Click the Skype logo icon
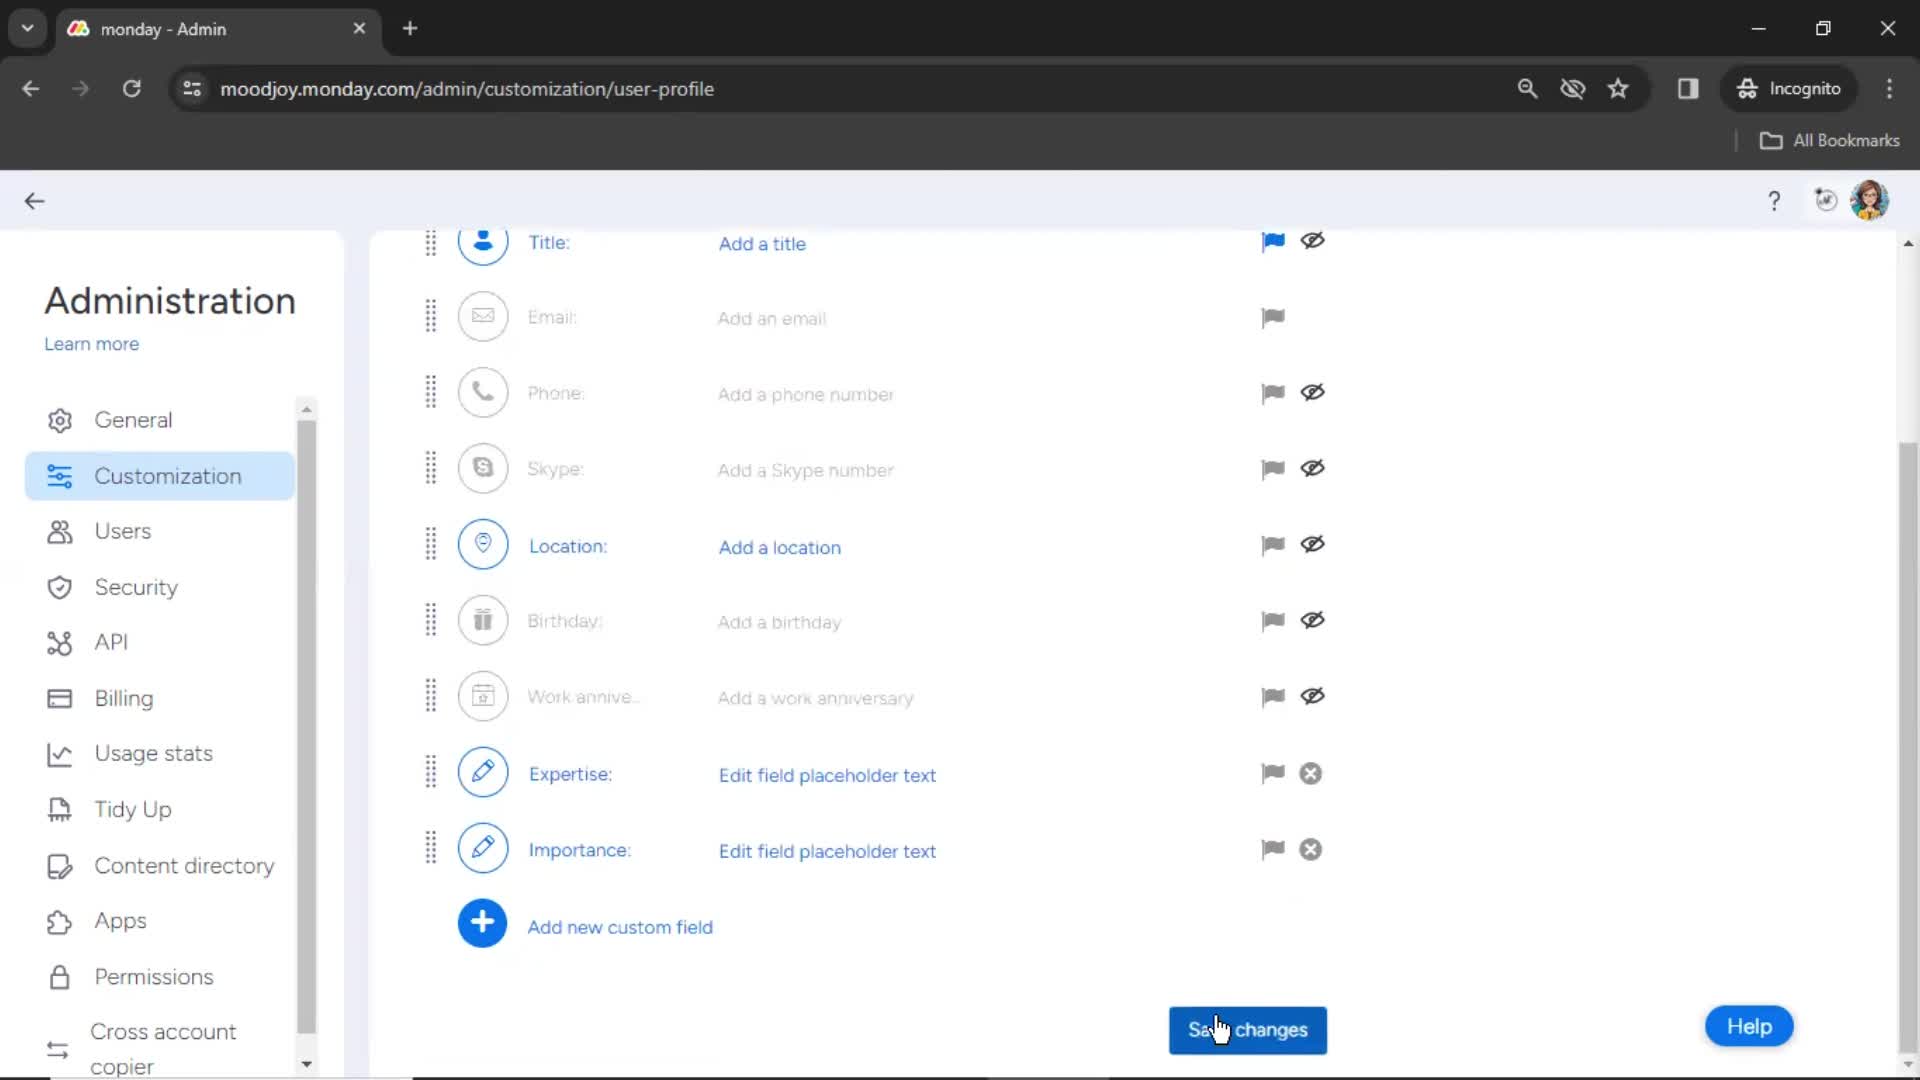Image resolution: width=1920 pixels, height=1080 pixels. tap(483, 468)
